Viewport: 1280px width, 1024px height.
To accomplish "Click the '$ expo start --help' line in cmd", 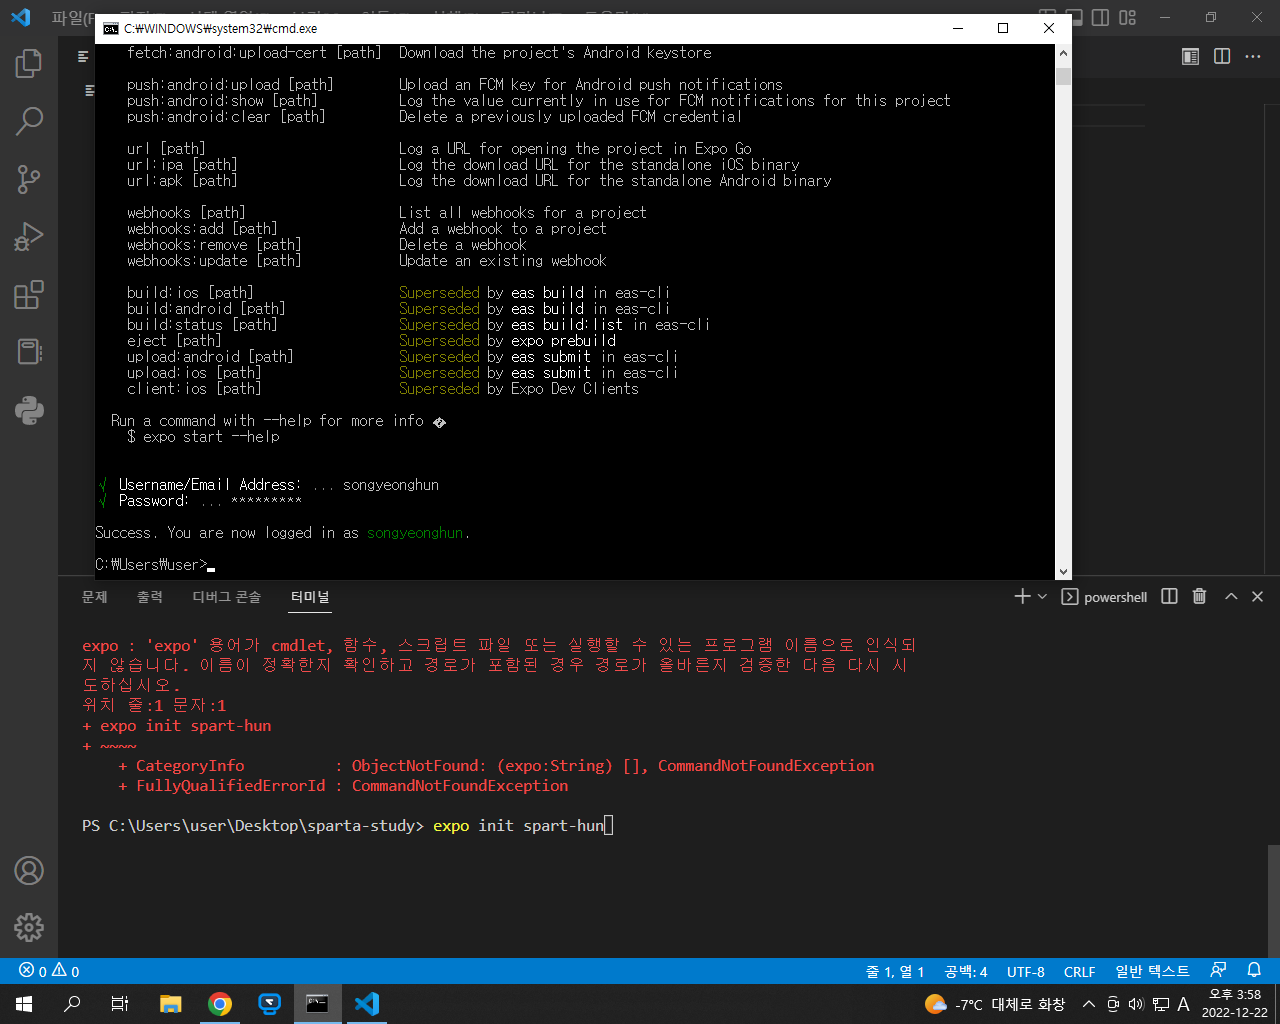I will coord(203,437).
